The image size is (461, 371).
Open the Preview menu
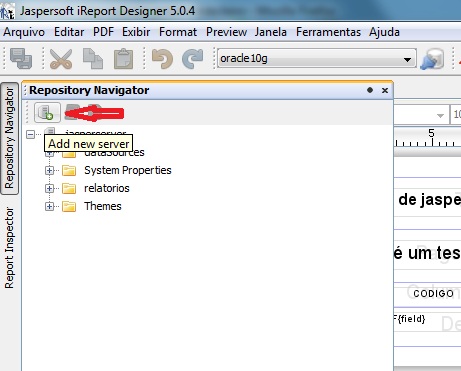pyautogui.click(x=226, y=32)
